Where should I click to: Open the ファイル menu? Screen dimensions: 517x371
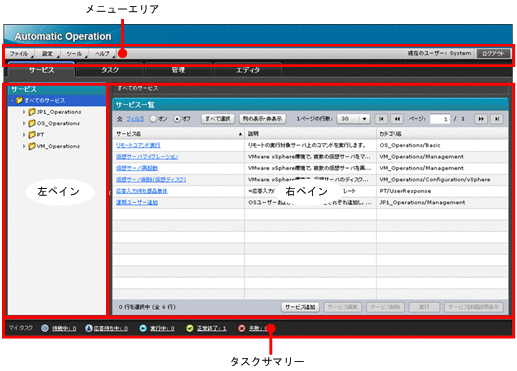(x=21, y=54)
